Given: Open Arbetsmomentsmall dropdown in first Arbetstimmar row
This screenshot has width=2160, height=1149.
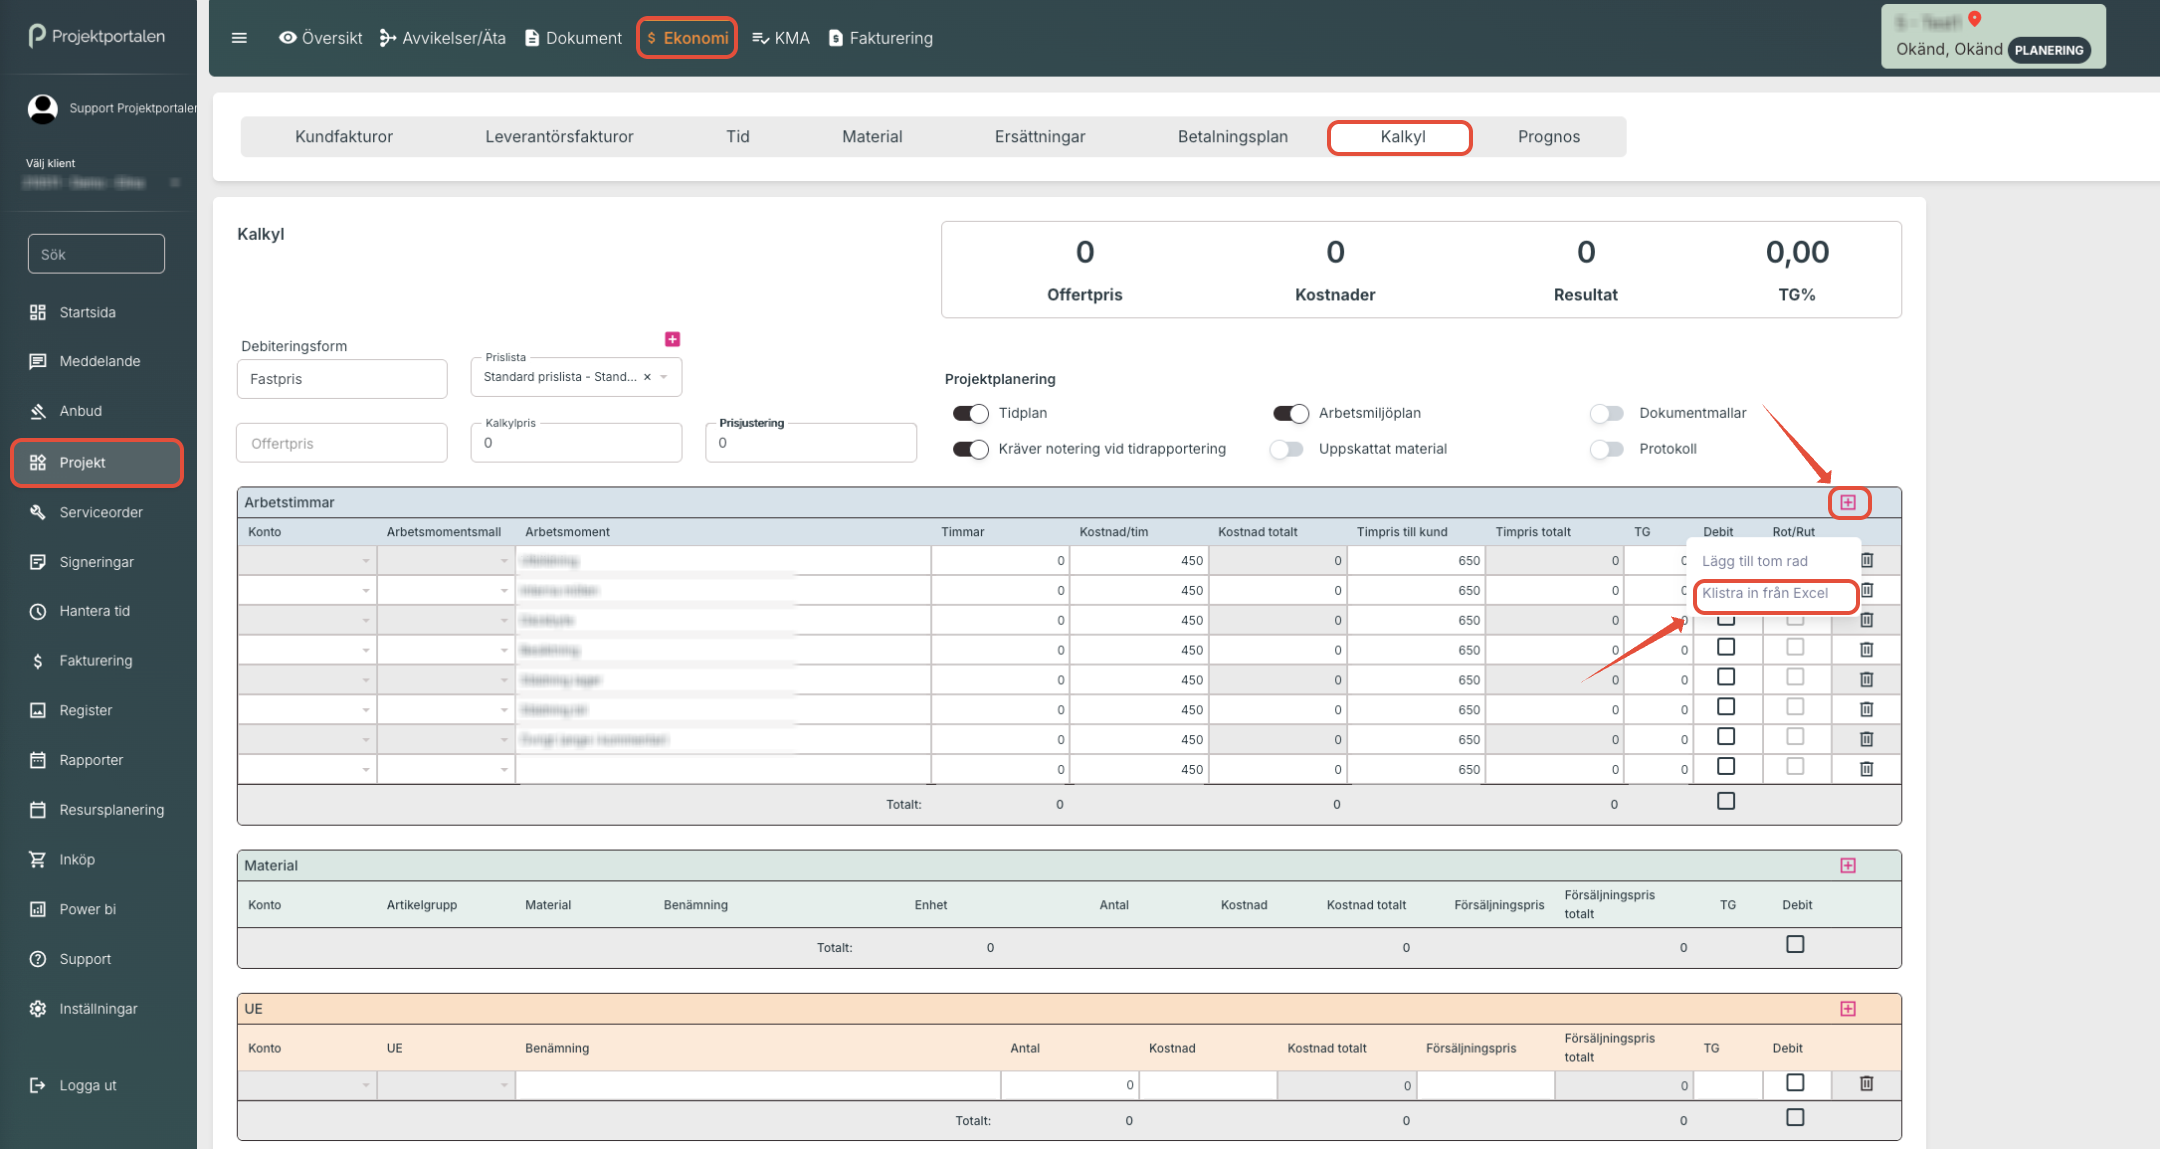Looking at the screenshot, I should (x=503, y=561).
